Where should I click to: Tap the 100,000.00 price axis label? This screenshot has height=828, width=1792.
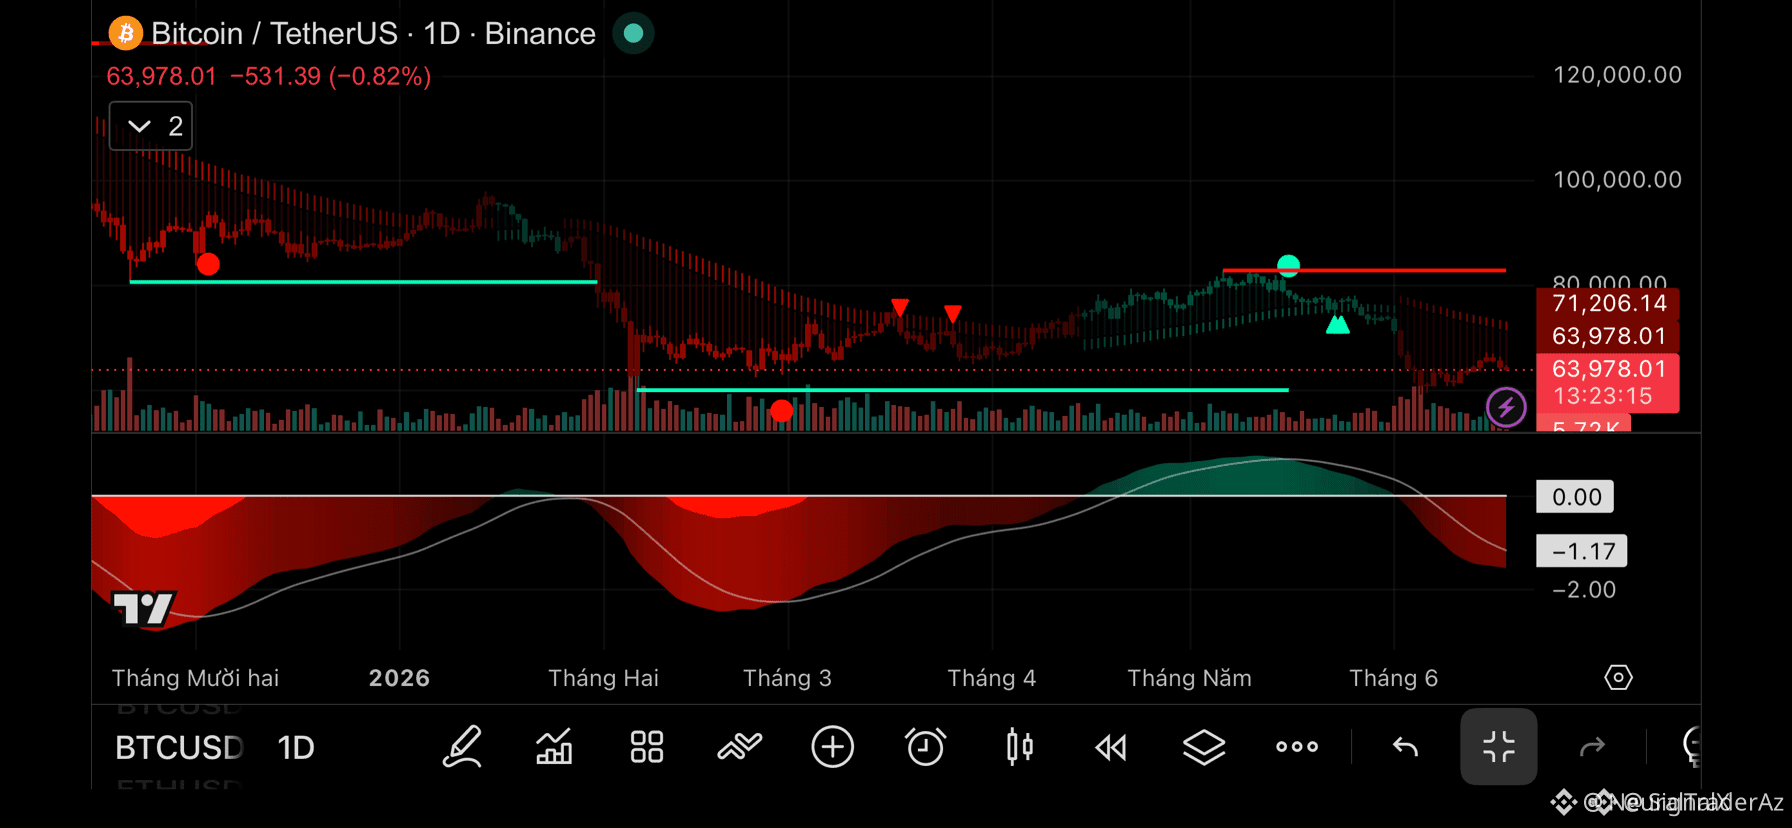(x=1617, y=180)
